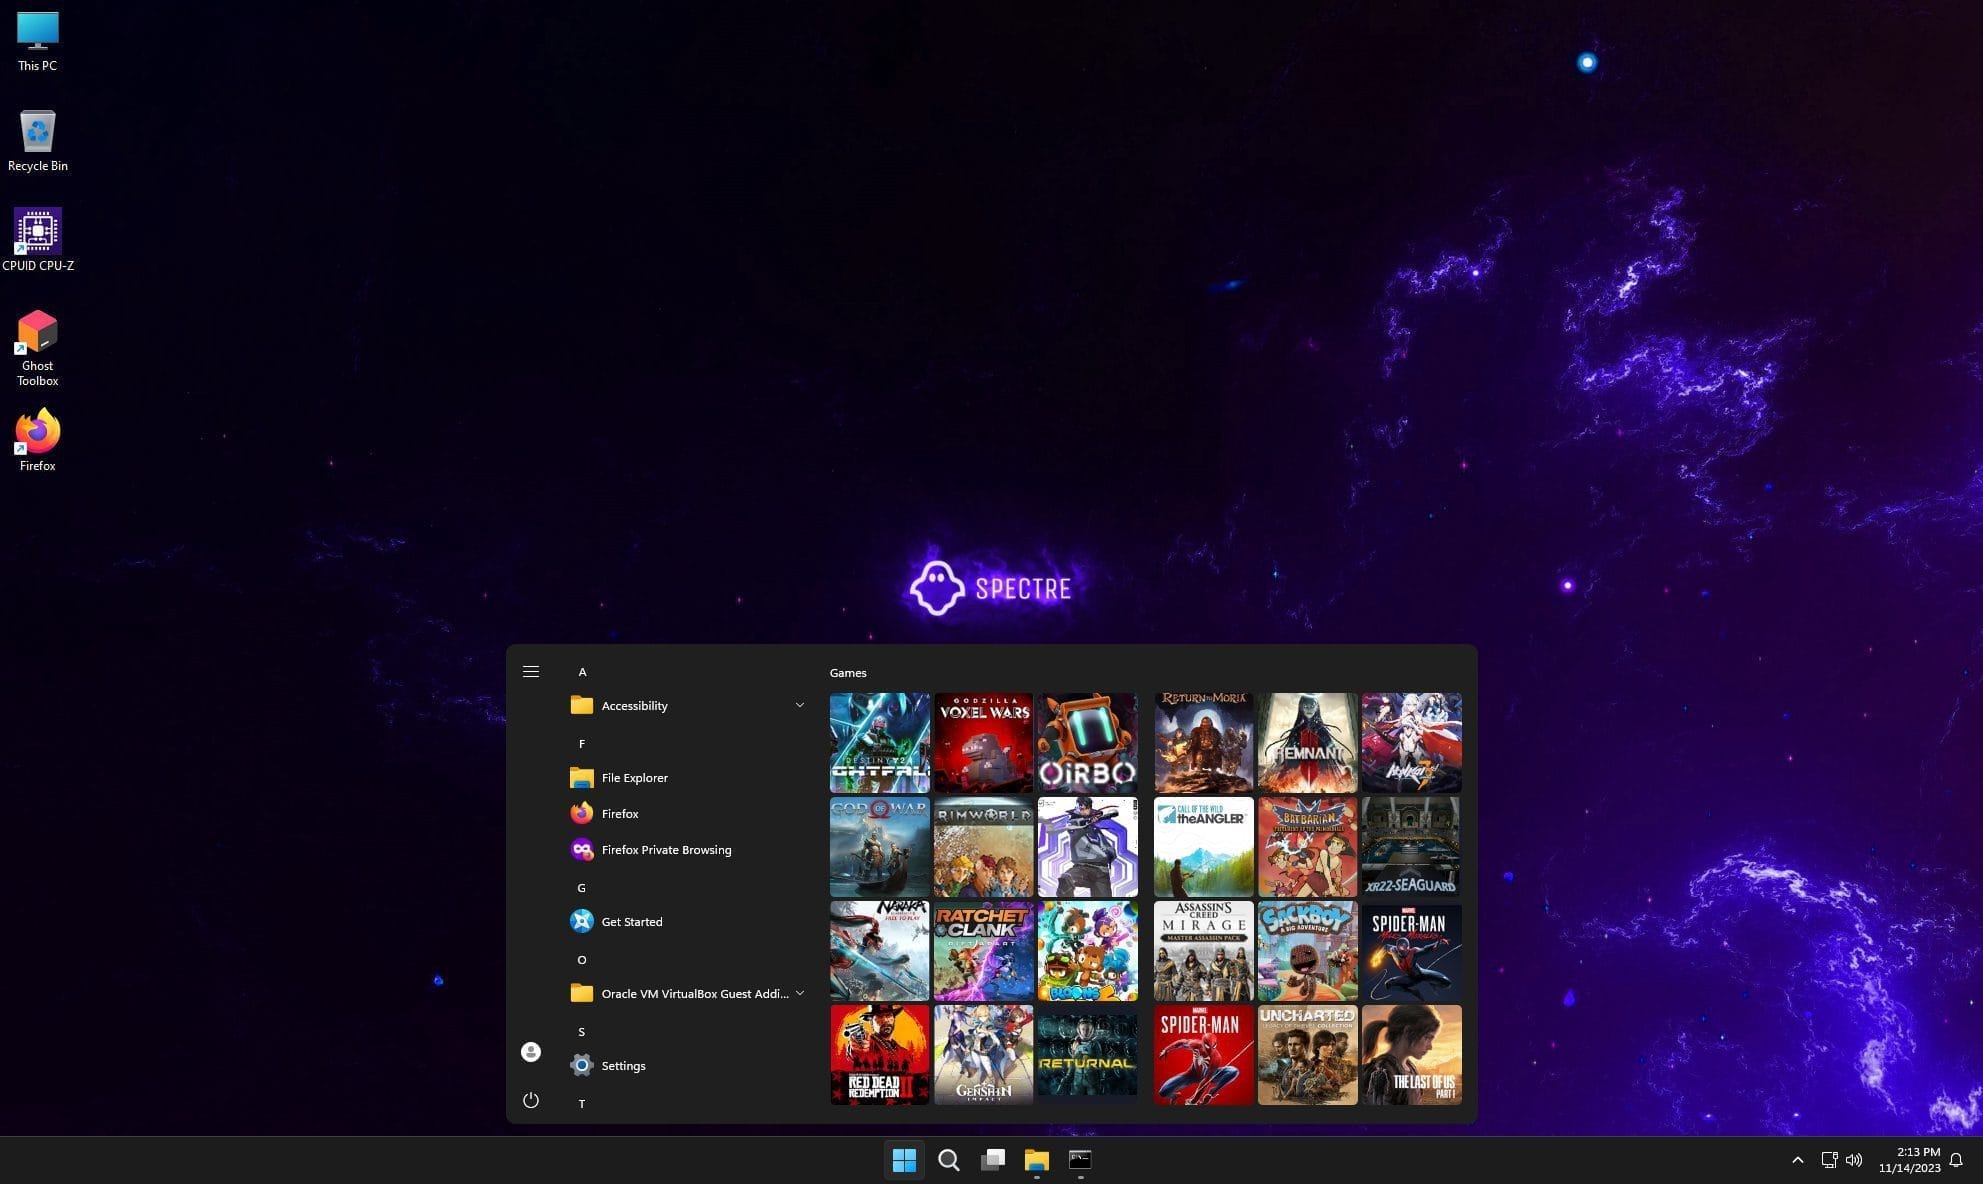Viewport: 1983px width, 1184px height.
Task: Open the Naraka game tile
Action: tap(880, 951)
